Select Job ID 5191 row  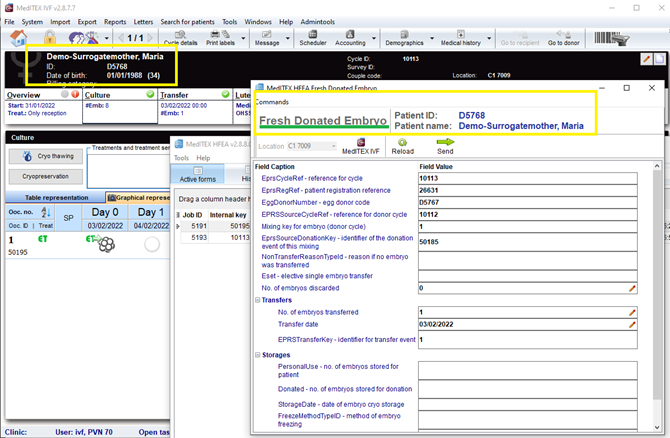tap(213, 226)
